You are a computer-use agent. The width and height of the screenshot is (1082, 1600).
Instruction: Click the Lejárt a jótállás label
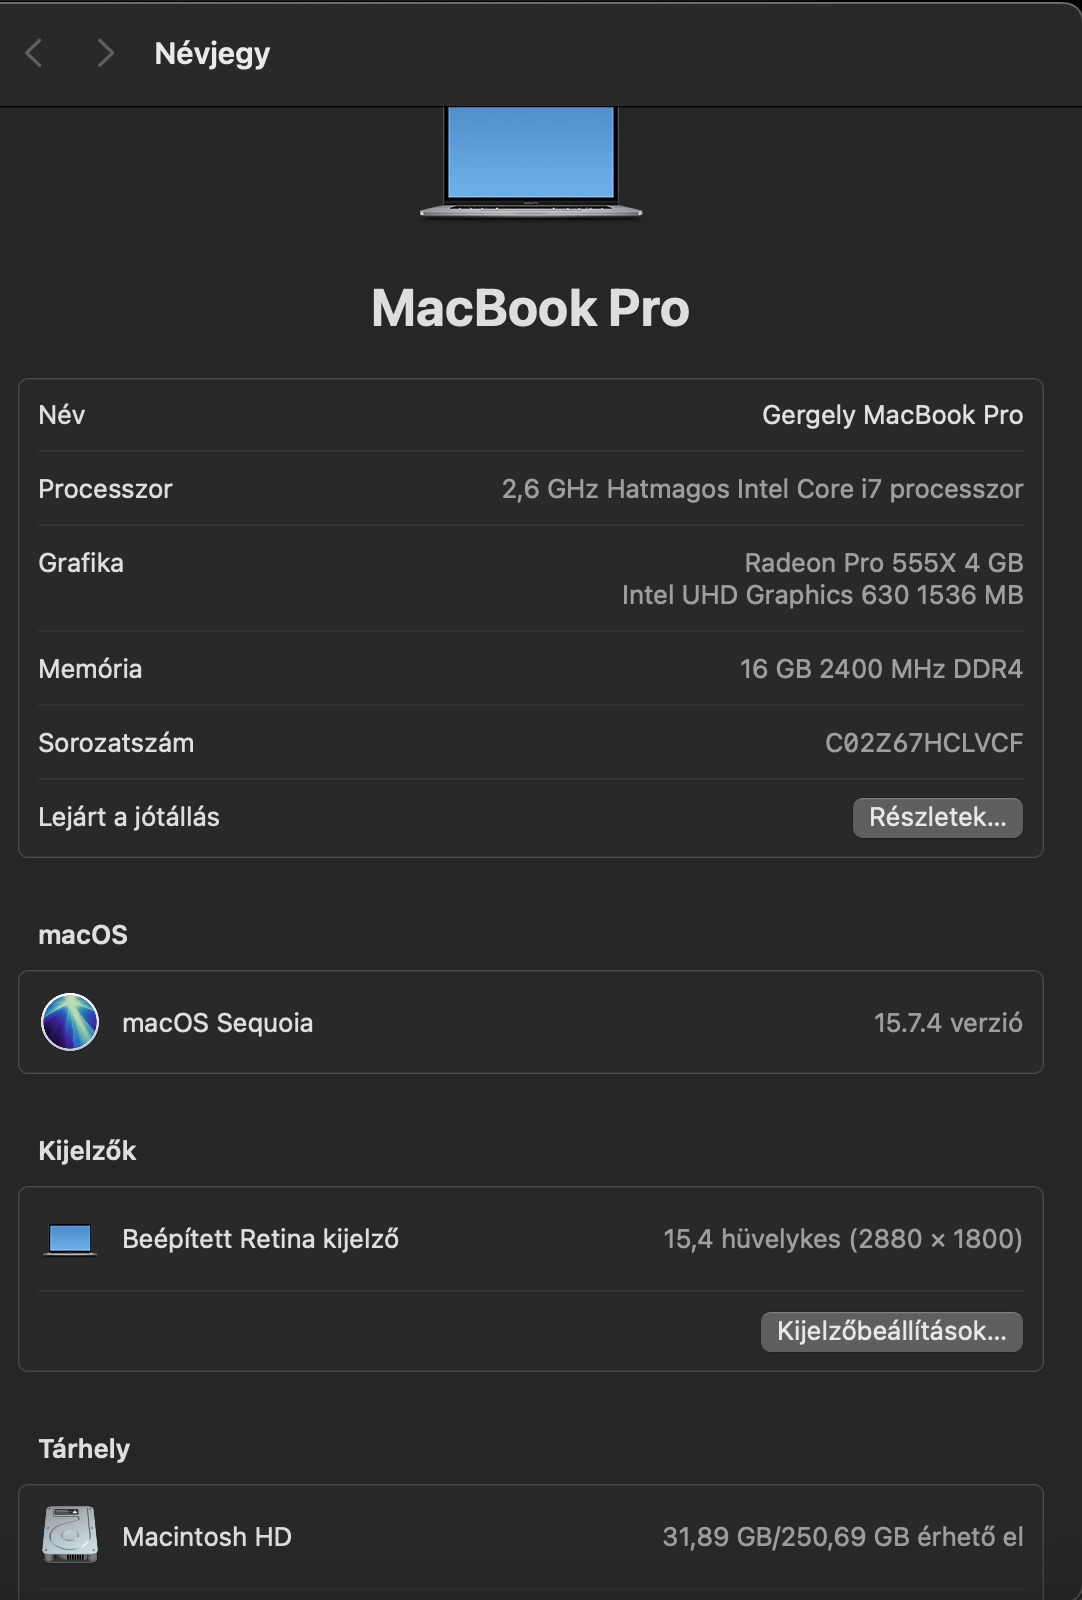129,817
